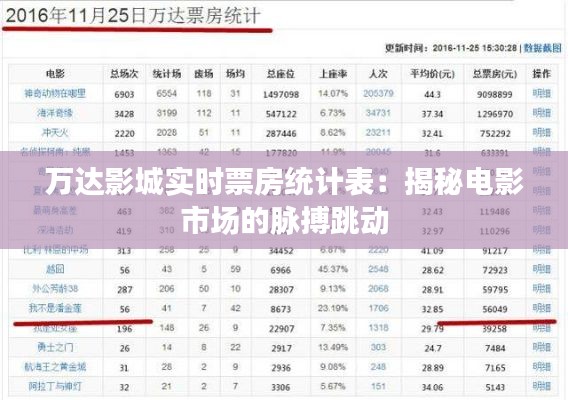Click the 废场 column header
Screen dimensions: 568x400
point(204,74)
